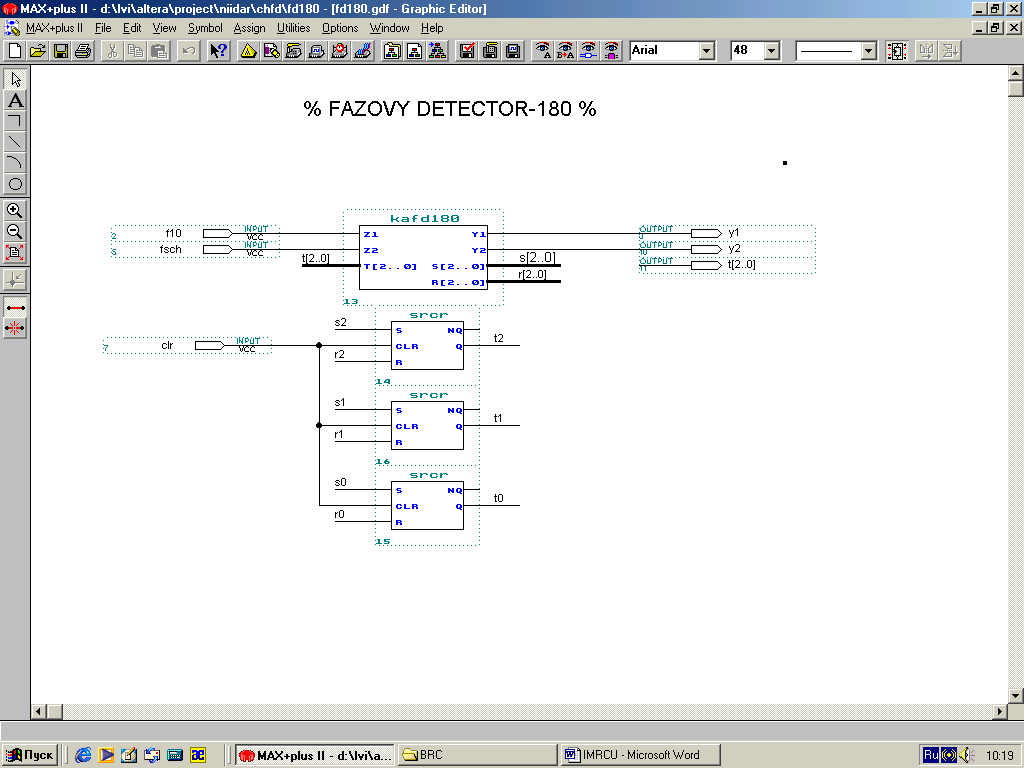Screen dimensions: 1024x768
Task: Click the Fit in Window tool
Action: (15, 252)
